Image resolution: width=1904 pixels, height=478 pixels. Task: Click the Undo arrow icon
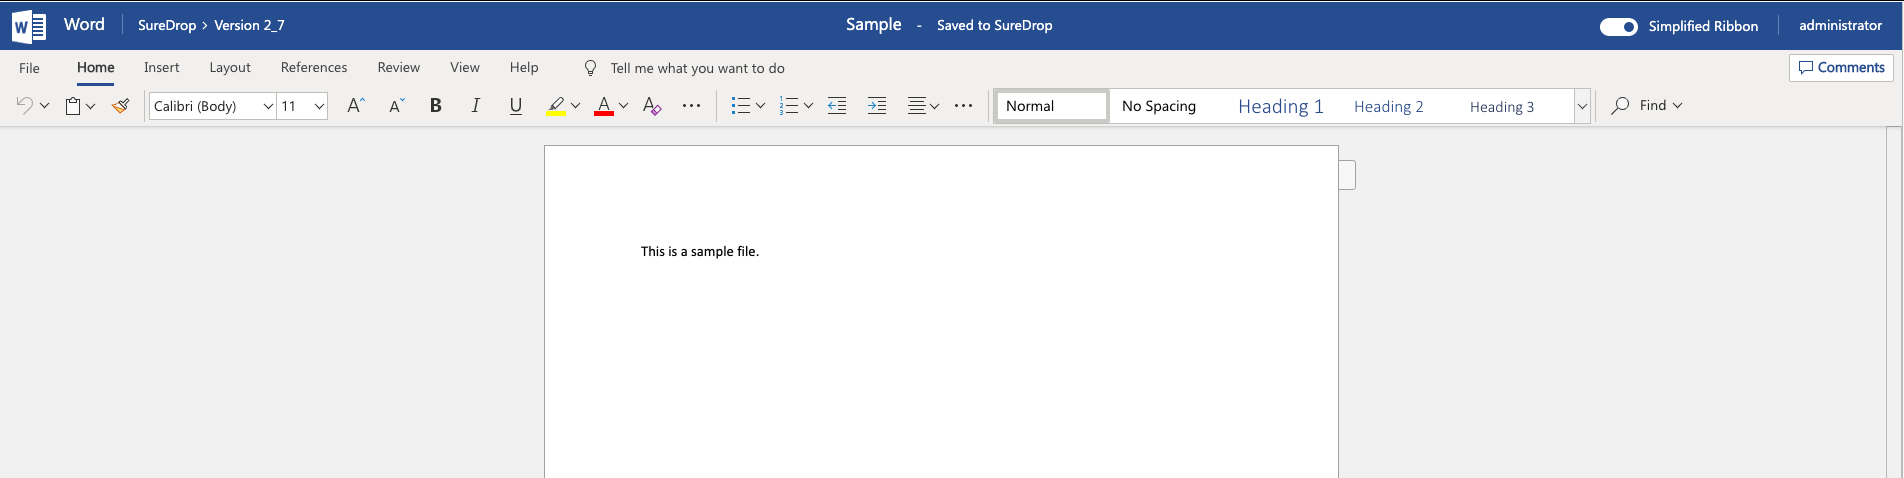pyautogui.click(x=24, y=105)
